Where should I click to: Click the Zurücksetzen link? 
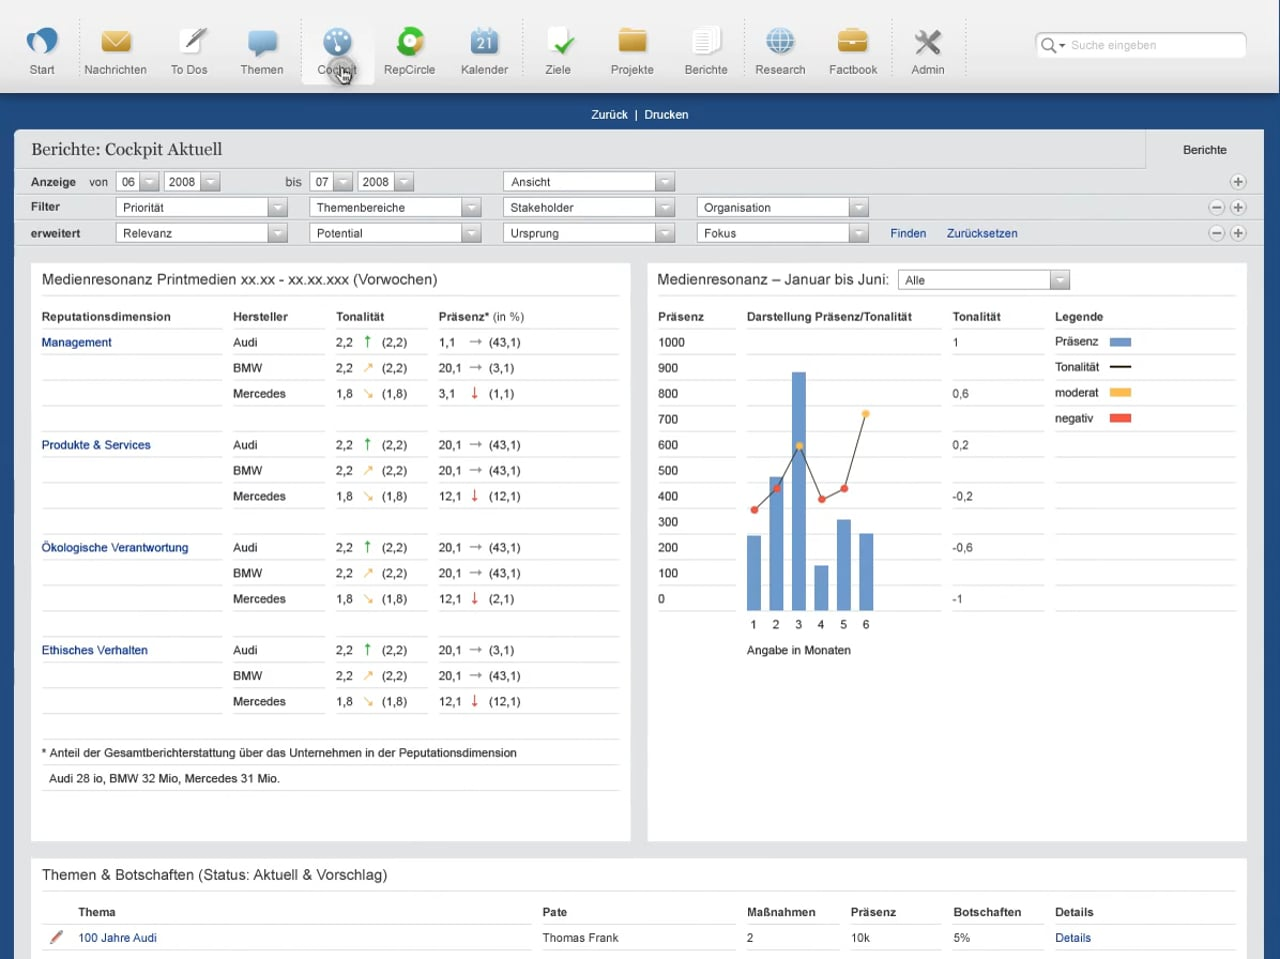click(x=982, y=234)
